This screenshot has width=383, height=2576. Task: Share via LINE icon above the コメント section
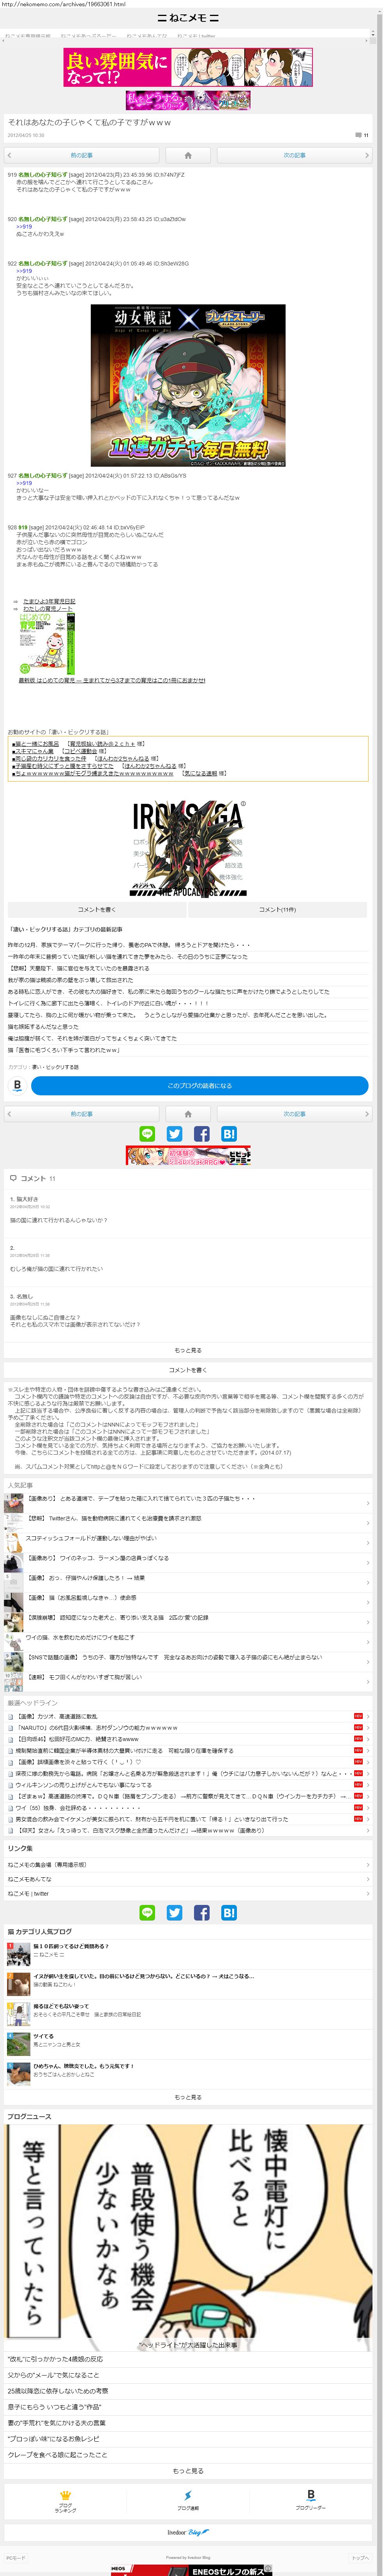coord(147,1134)
